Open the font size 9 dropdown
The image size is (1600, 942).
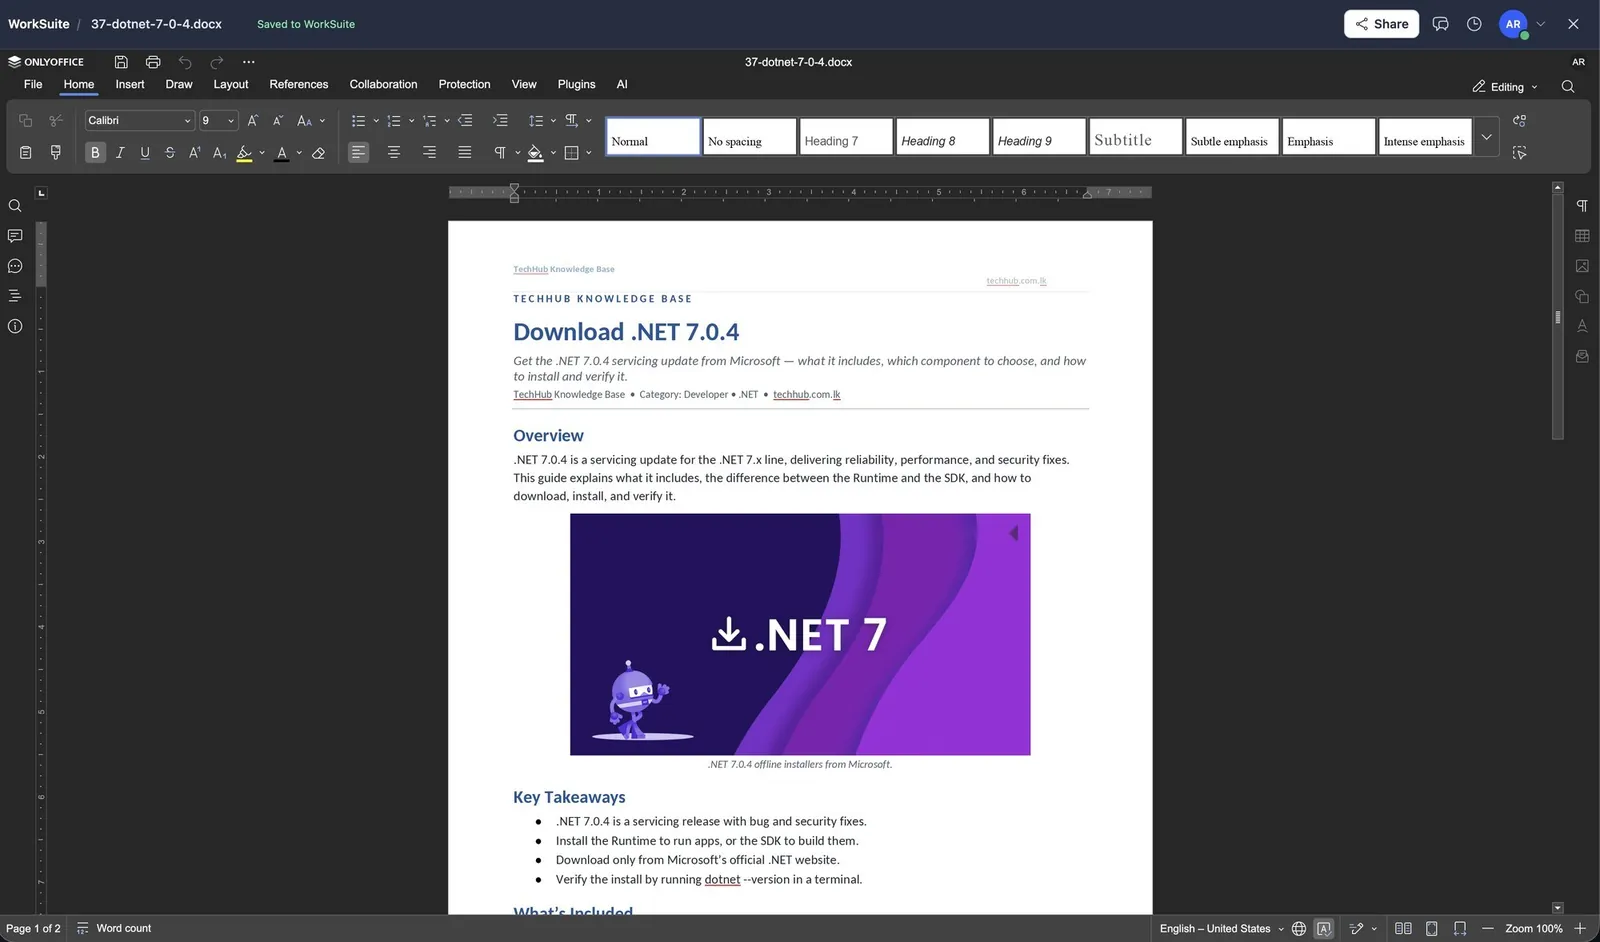tap(231, 121)
